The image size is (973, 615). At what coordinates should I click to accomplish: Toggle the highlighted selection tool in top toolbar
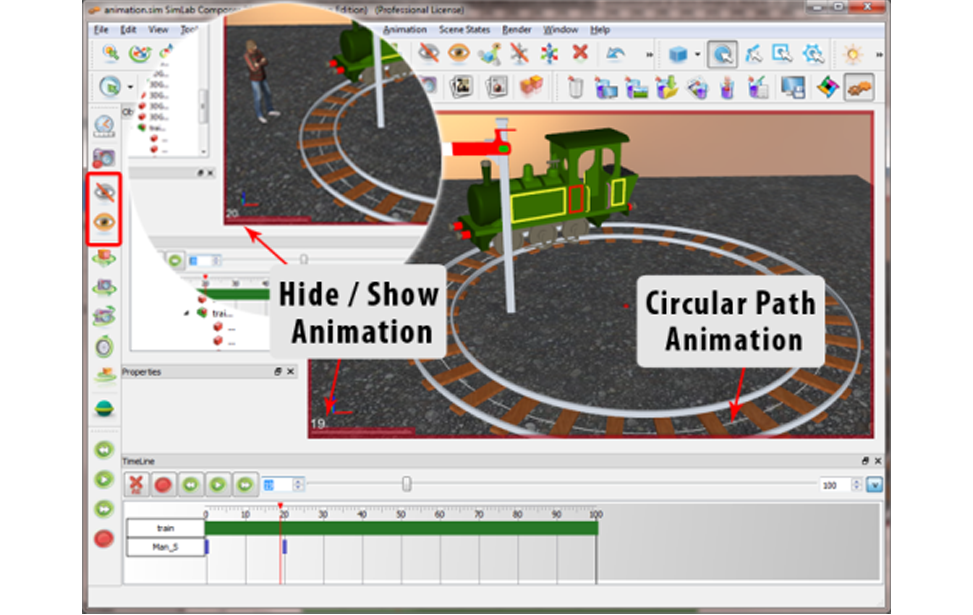pyautogui.click(x=722, y=54)
